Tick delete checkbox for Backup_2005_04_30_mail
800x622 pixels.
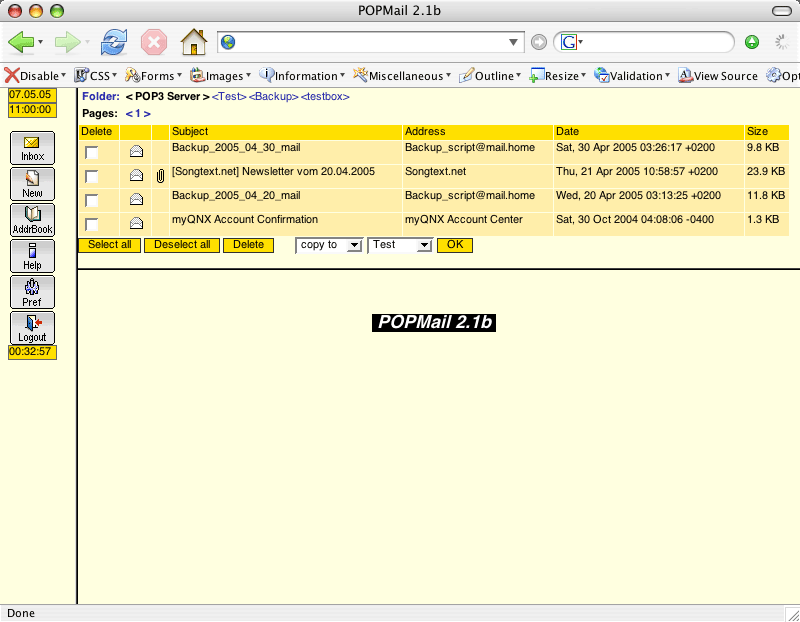(92, 152)
